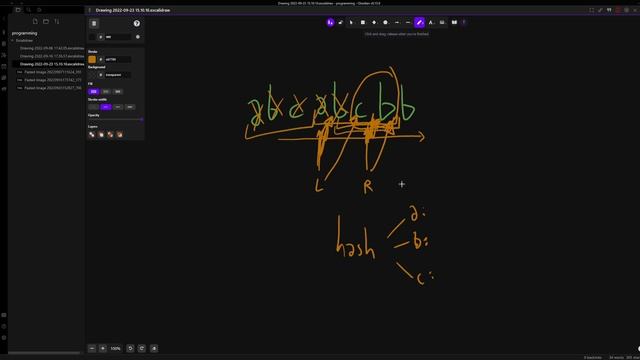Click the 34 words status entry
Screen dimensions: 640x360
coord(616,357)
